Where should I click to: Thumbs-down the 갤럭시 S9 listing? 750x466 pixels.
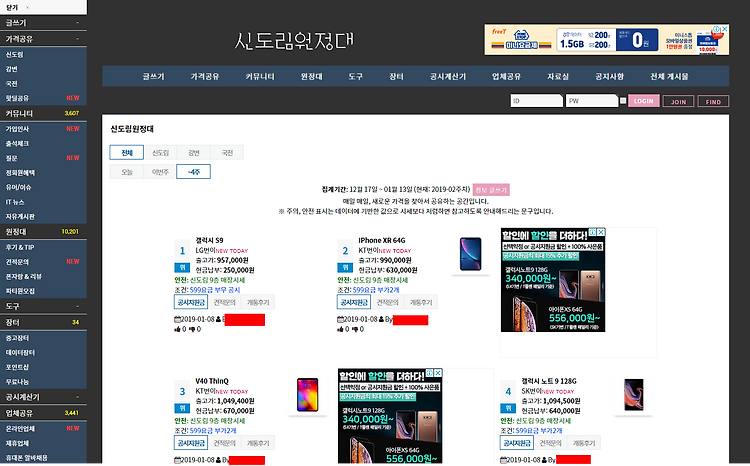click(x=192, y=329)
